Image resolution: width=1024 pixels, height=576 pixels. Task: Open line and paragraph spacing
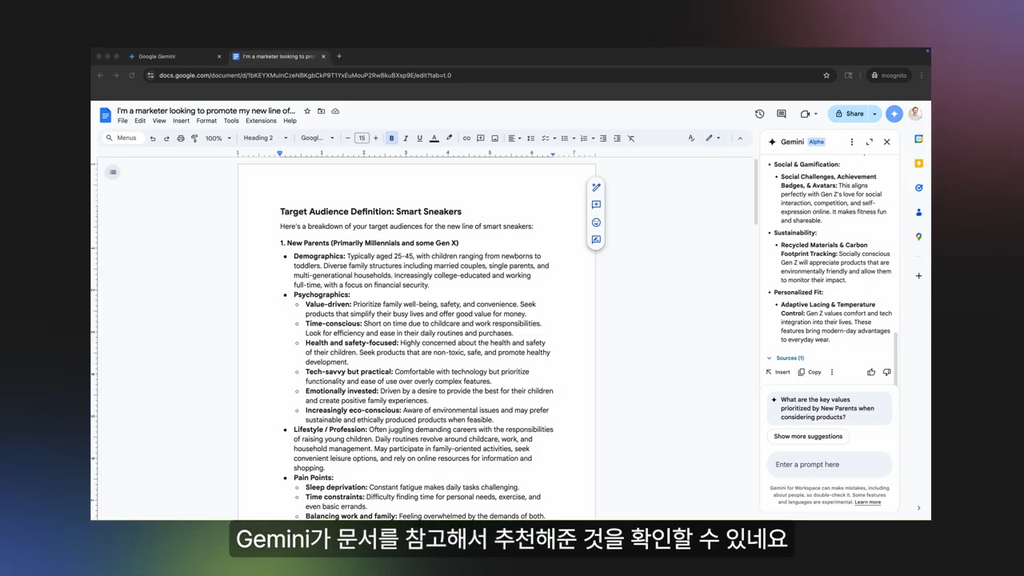(531, 138)
